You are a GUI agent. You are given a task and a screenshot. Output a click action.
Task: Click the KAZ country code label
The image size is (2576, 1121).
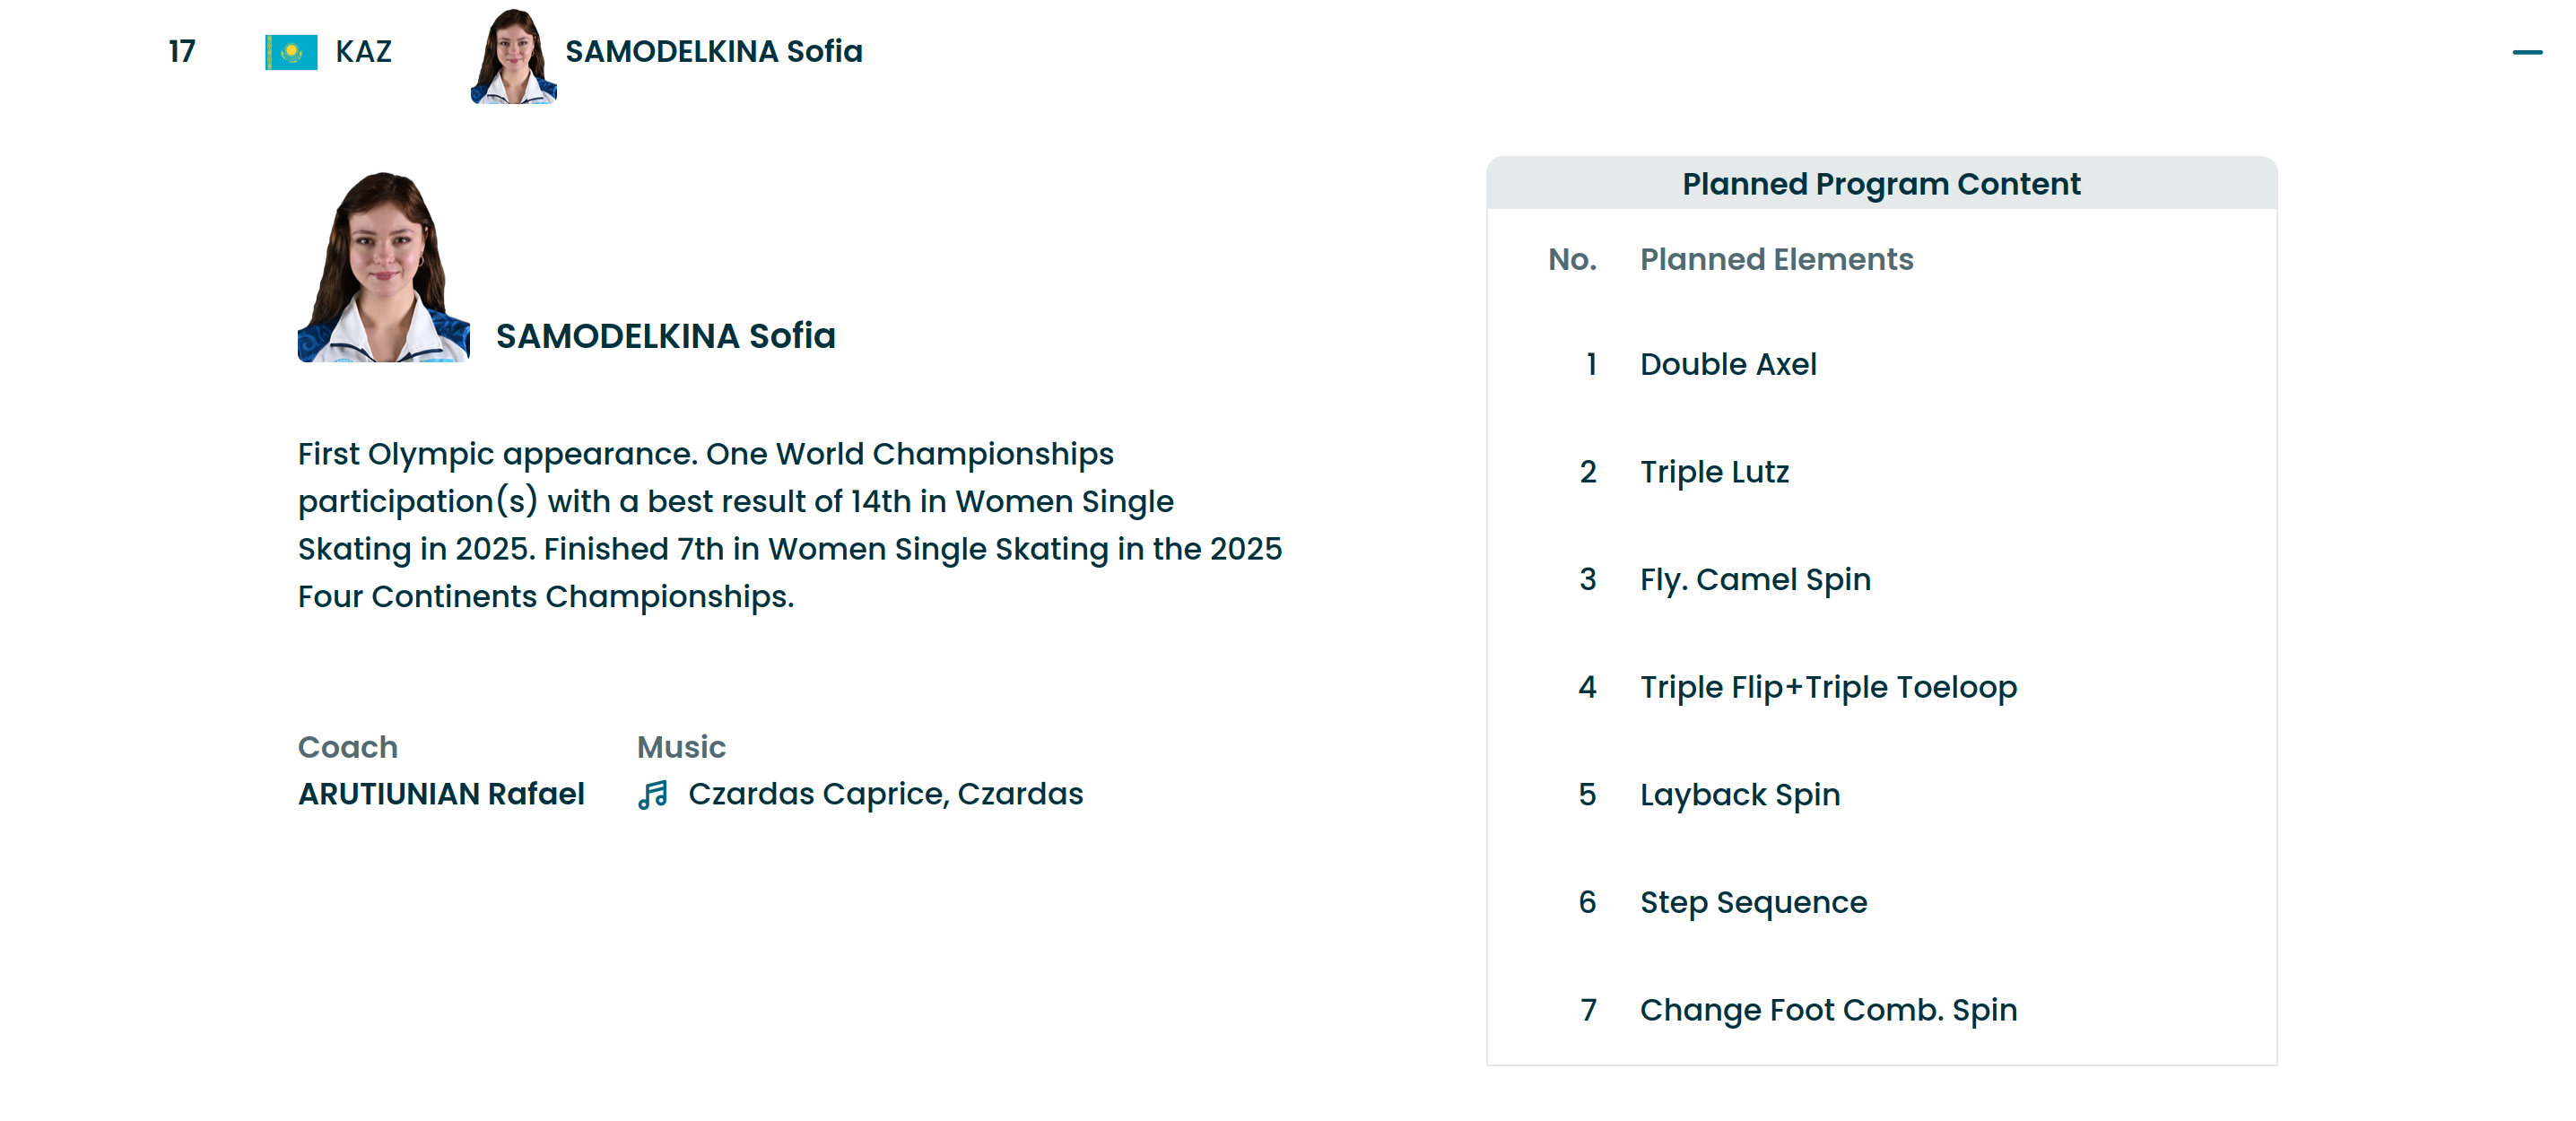click(363, 52)
